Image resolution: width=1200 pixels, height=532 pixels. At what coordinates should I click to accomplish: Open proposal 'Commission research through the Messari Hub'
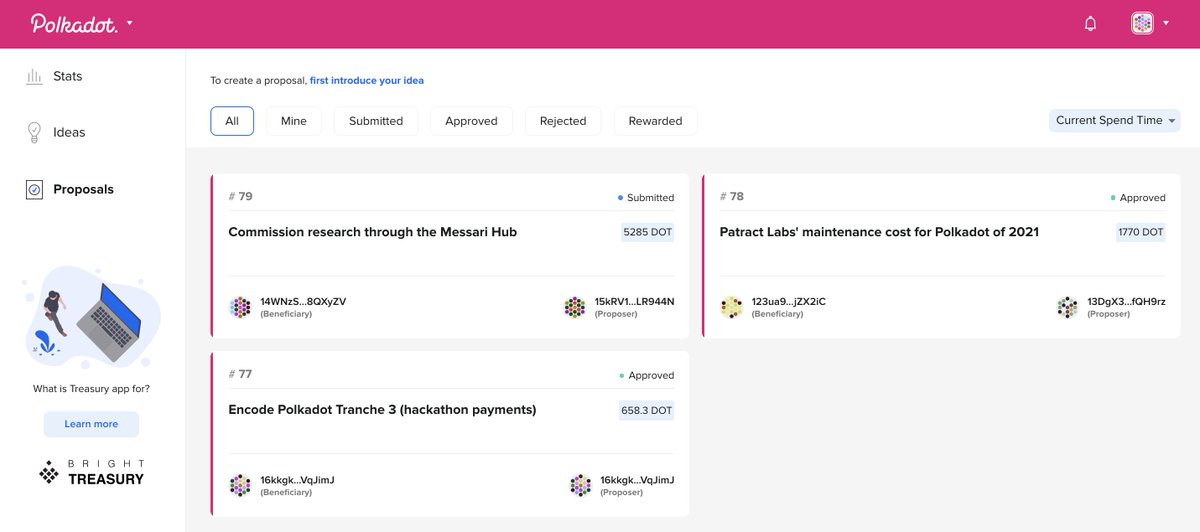point(372,232)
